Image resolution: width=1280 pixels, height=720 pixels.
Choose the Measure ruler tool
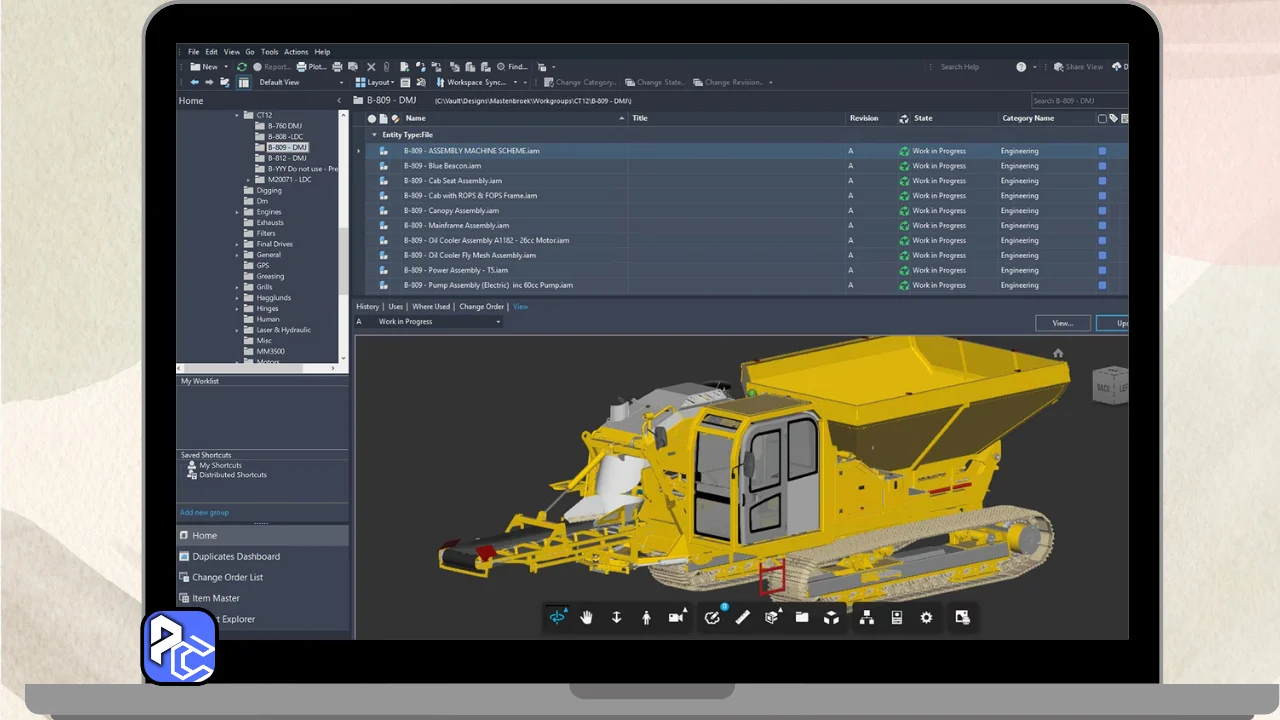click(742, 618)
